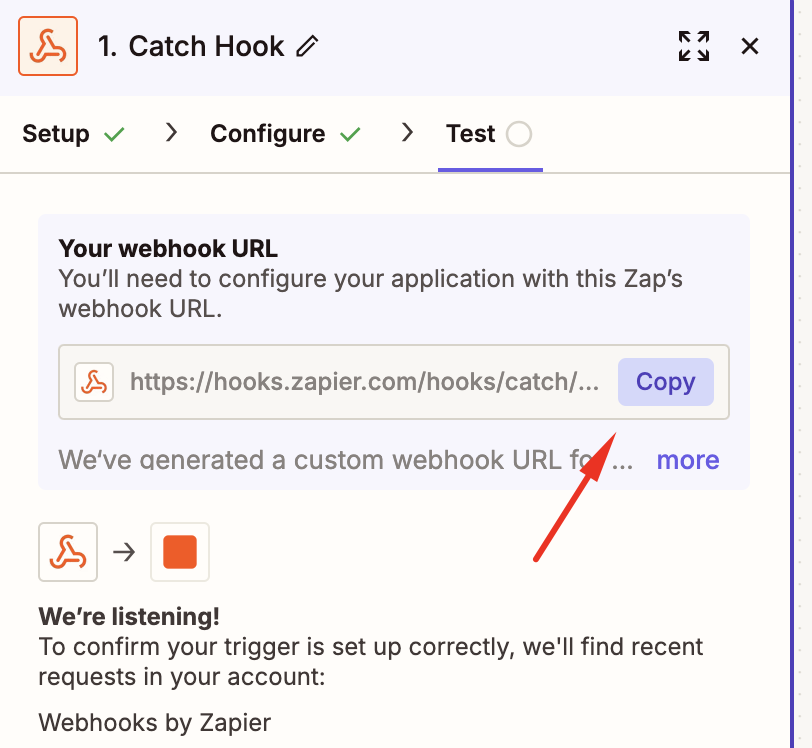812x748 pixels.
Task: Click the green checkmark beside Setup
Action: coord(115,134)
